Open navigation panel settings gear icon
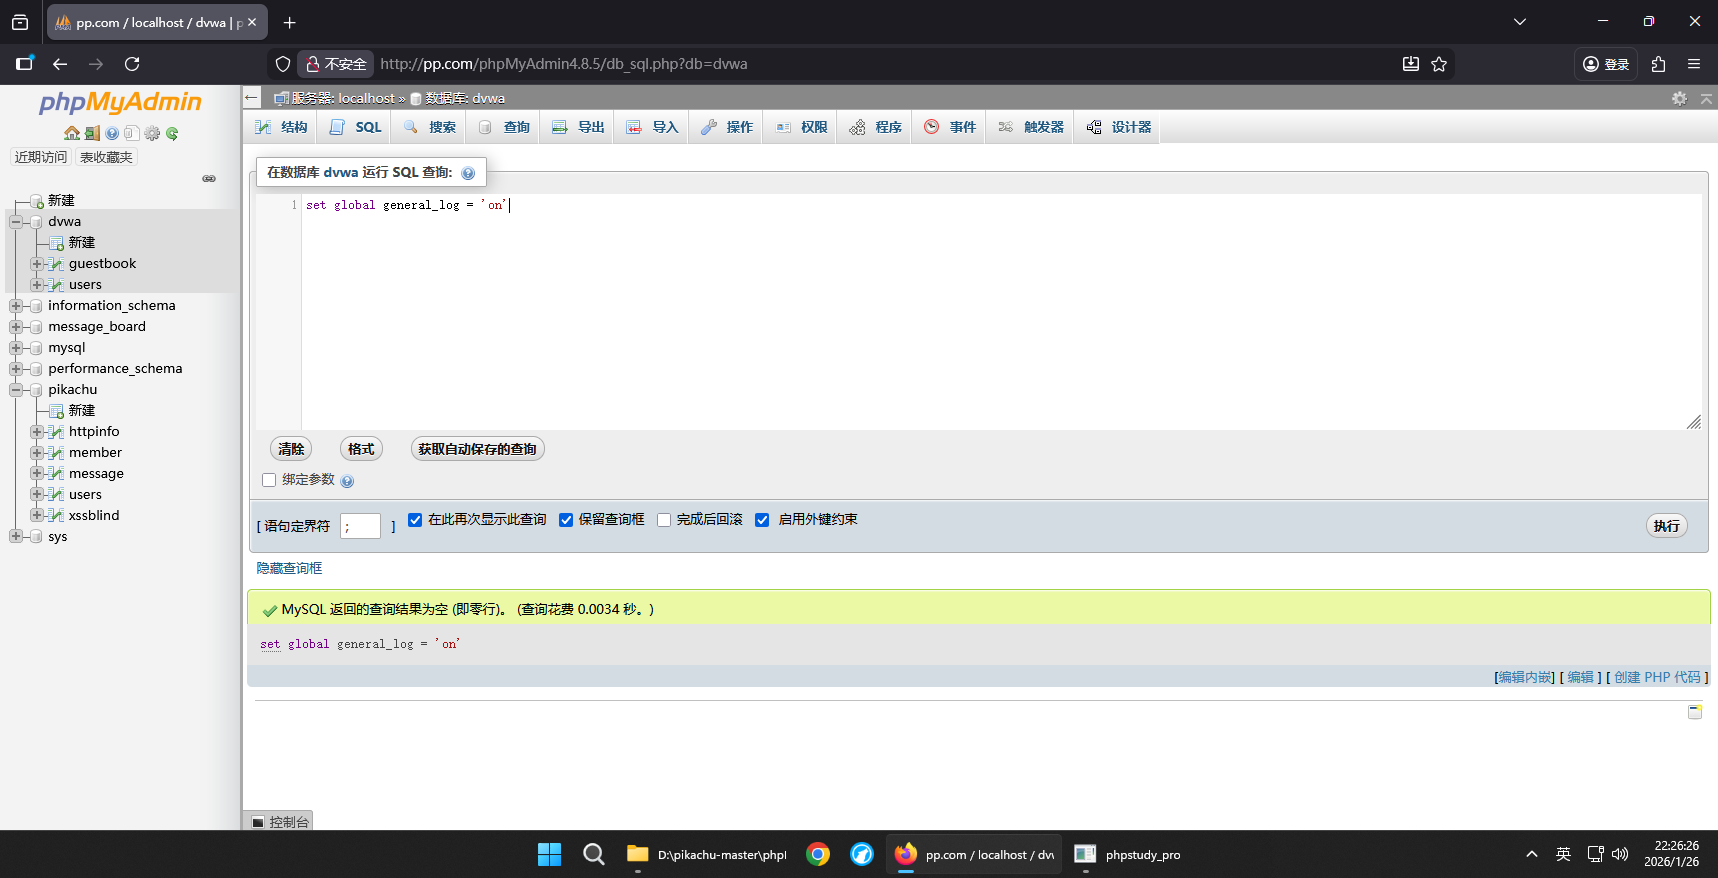Image resolution: width=1718 pixels, height=878 pixels. pyautogui.click(x=152, y=133)
